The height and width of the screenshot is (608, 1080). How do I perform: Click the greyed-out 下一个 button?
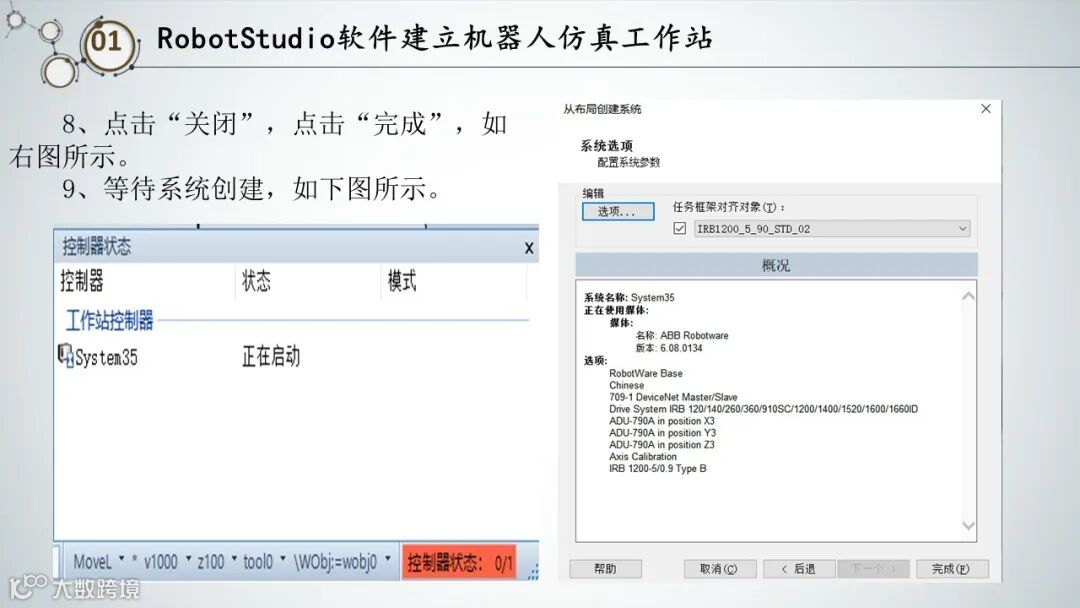(x=873, y=569)
